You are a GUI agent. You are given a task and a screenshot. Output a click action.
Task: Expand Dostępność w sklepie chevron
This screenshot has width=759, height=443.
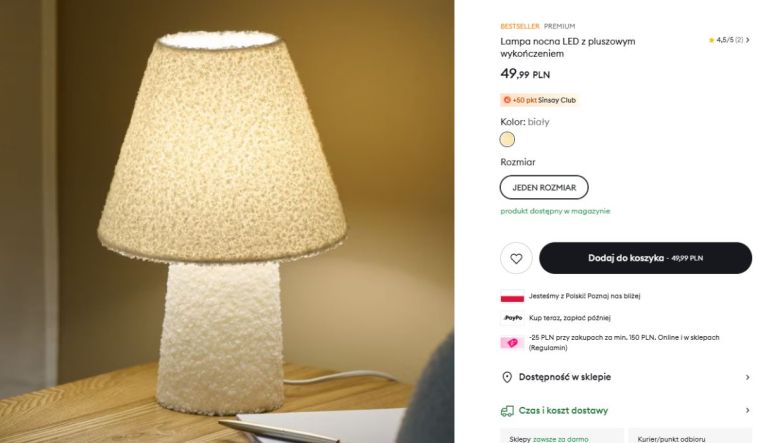(747, 377)
